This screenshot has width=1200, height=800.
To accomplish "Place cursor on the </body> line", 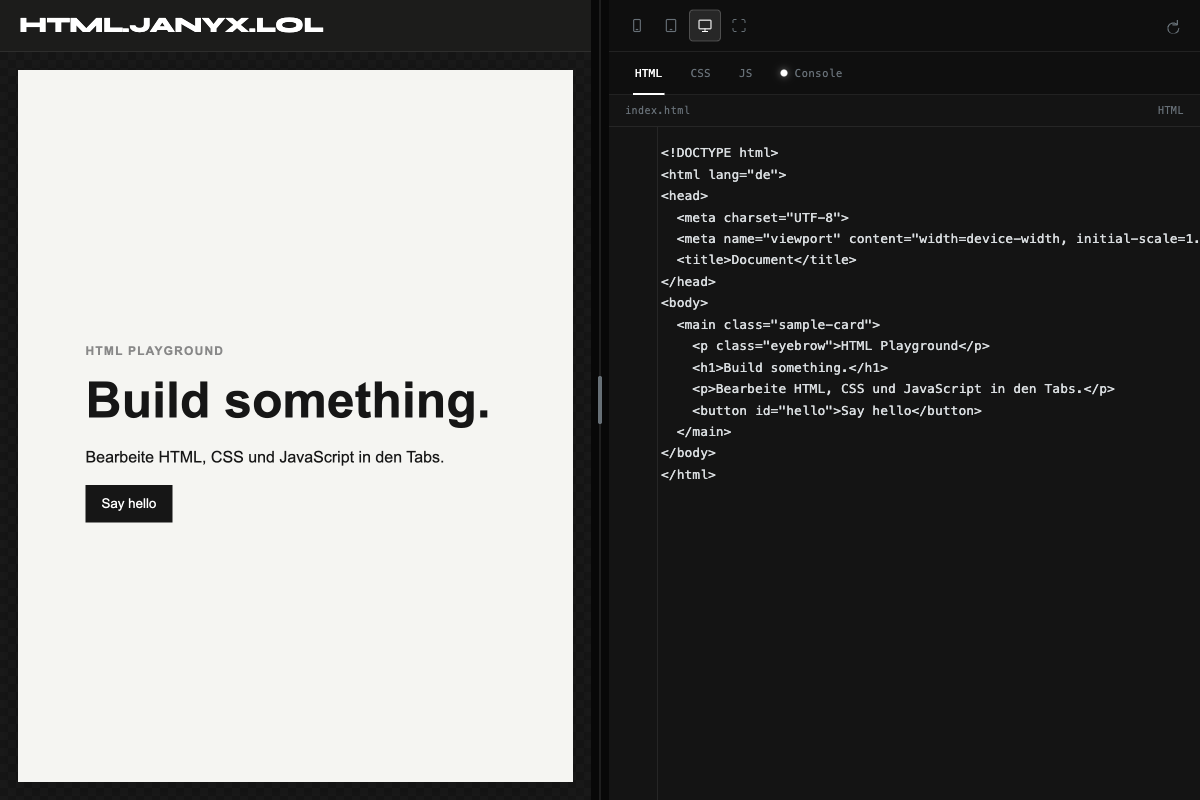I will tap(688, 453).
